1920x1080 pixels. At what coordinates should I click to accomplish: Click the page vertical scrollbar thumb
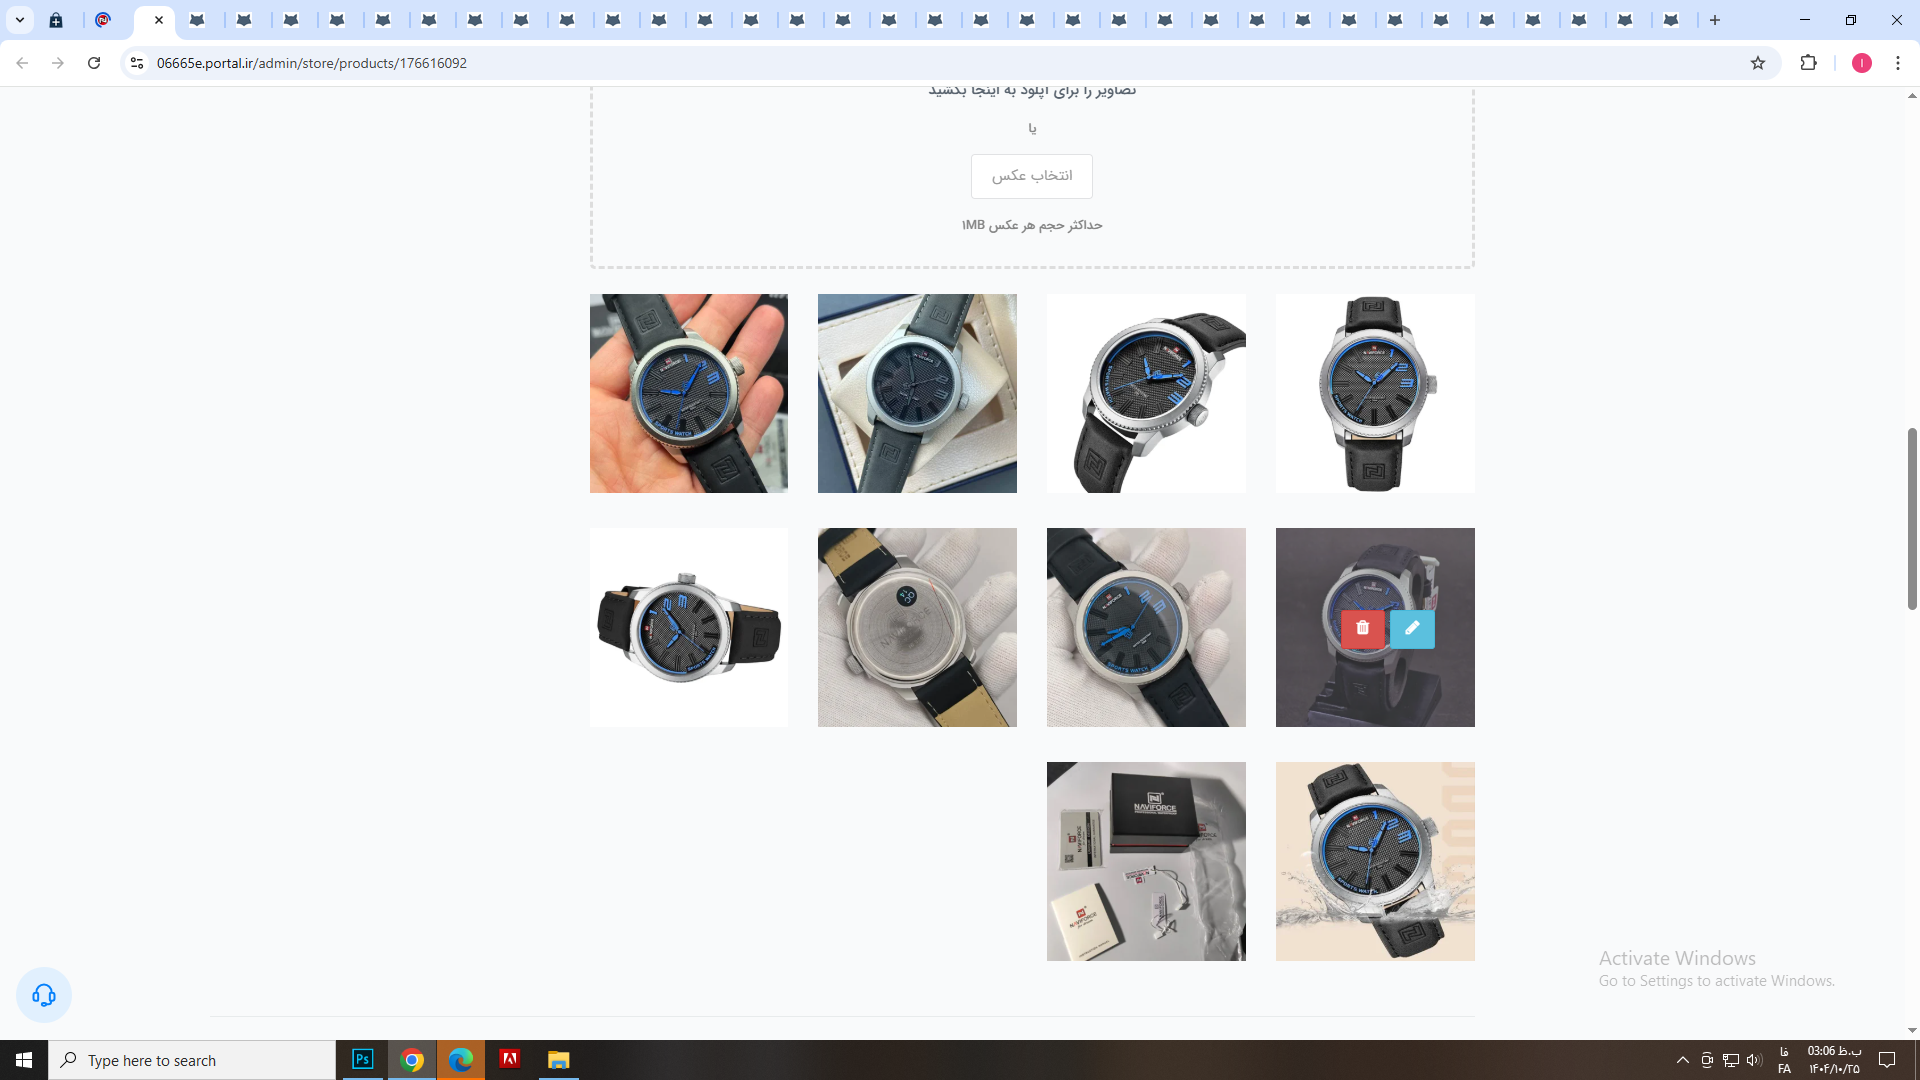tap(1911, 518)
